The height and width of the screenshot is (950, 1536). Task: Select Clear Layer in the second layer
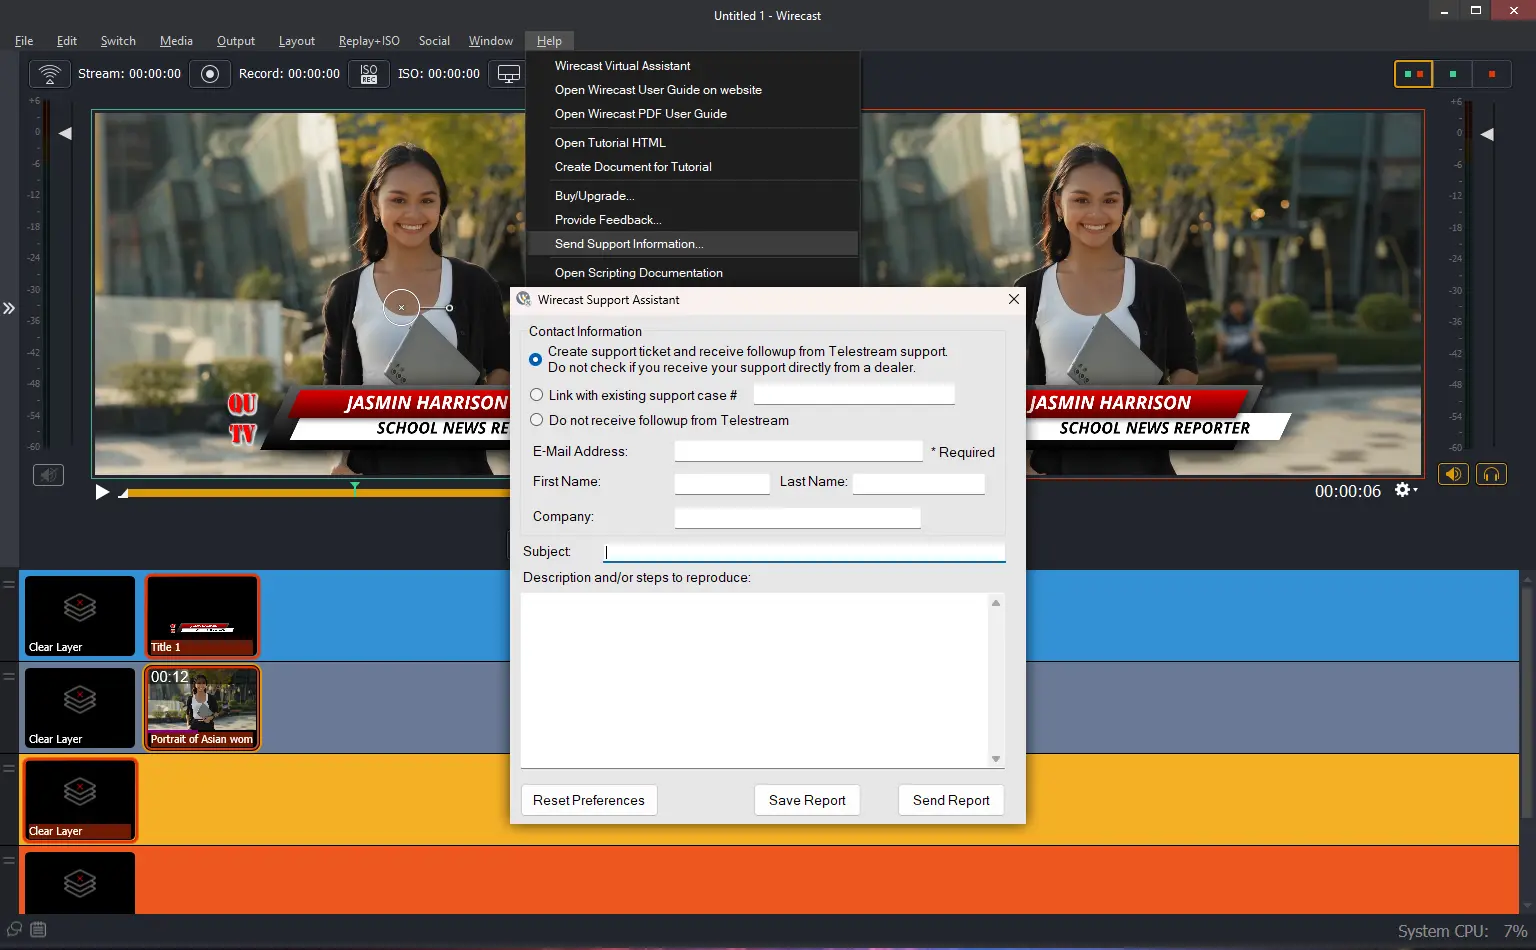(x=80, y=708)
